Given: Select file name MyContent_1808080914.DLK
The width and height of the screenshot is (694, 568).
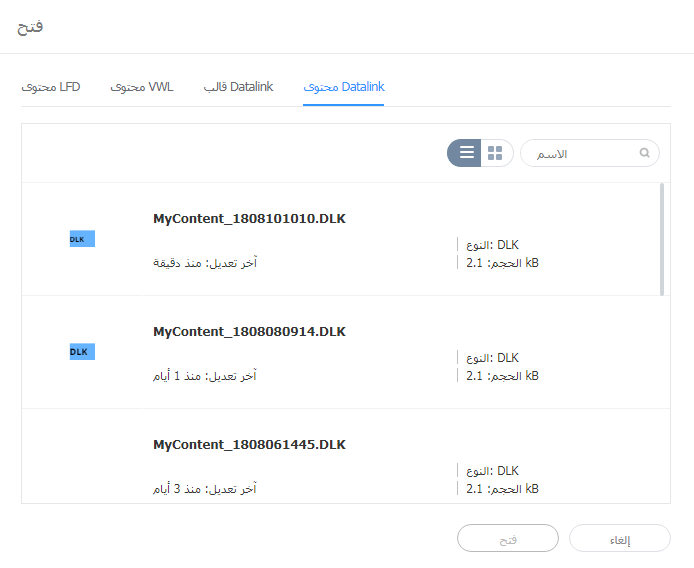Looking at the screenshot, I should [x=249, y=331].
